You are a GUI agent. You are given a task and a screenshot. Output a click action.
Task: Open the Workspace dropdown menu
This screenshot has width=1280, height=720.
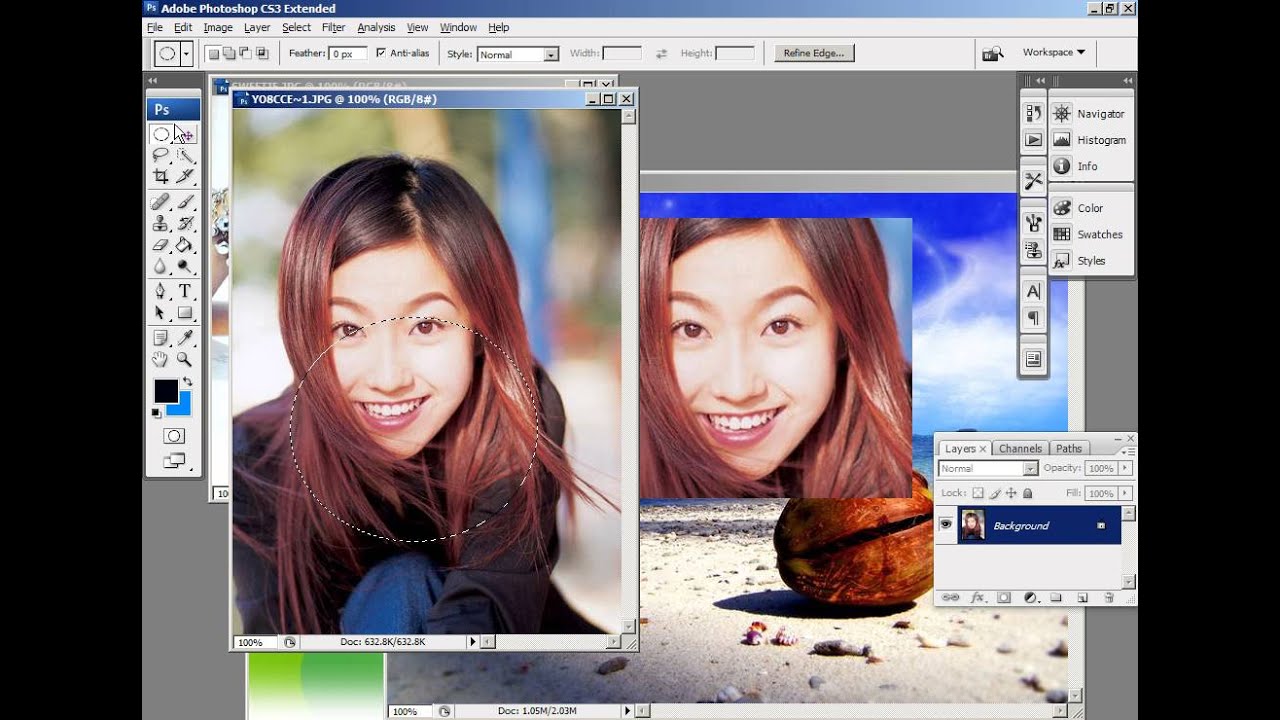pyautogui.click(x=1053, y=52)
